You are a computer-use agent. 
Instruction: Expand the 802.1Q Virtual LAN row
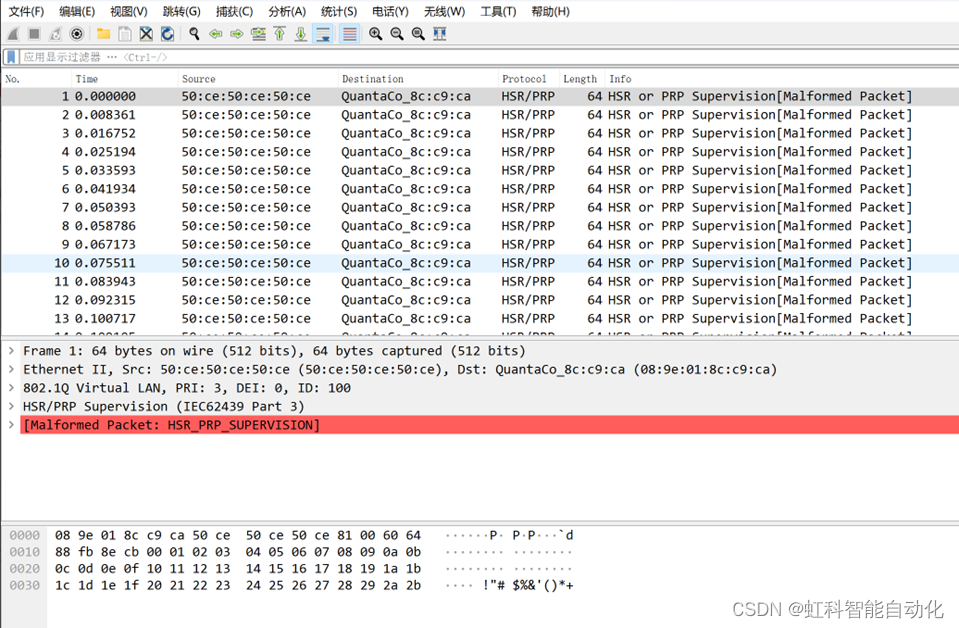[11, 388]
